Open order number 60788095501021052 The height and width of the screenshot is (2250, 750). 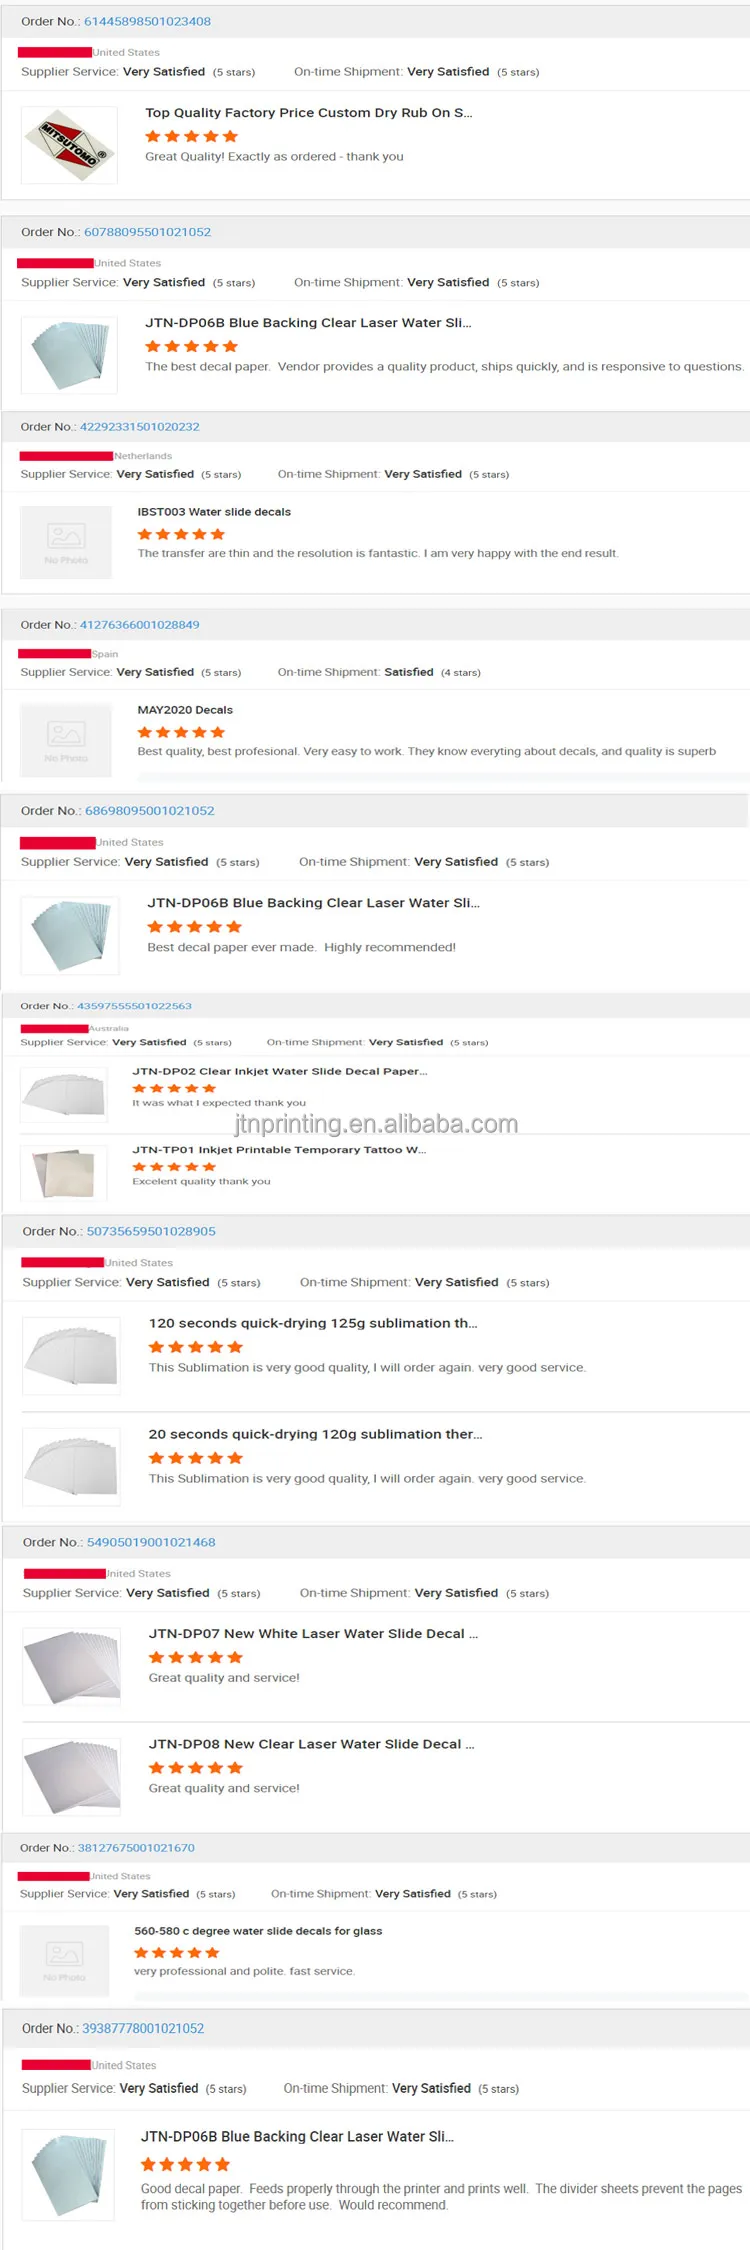coord(147,232)
